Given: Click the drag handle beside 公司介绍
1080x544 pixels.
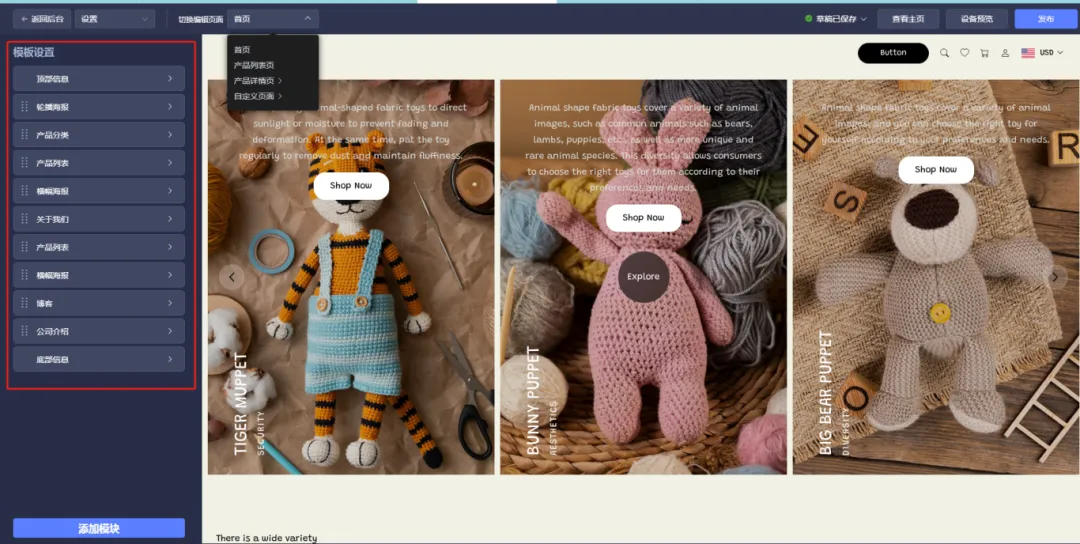Looking at the screenshot, I should pyautogui.click(x=24, y=331).
